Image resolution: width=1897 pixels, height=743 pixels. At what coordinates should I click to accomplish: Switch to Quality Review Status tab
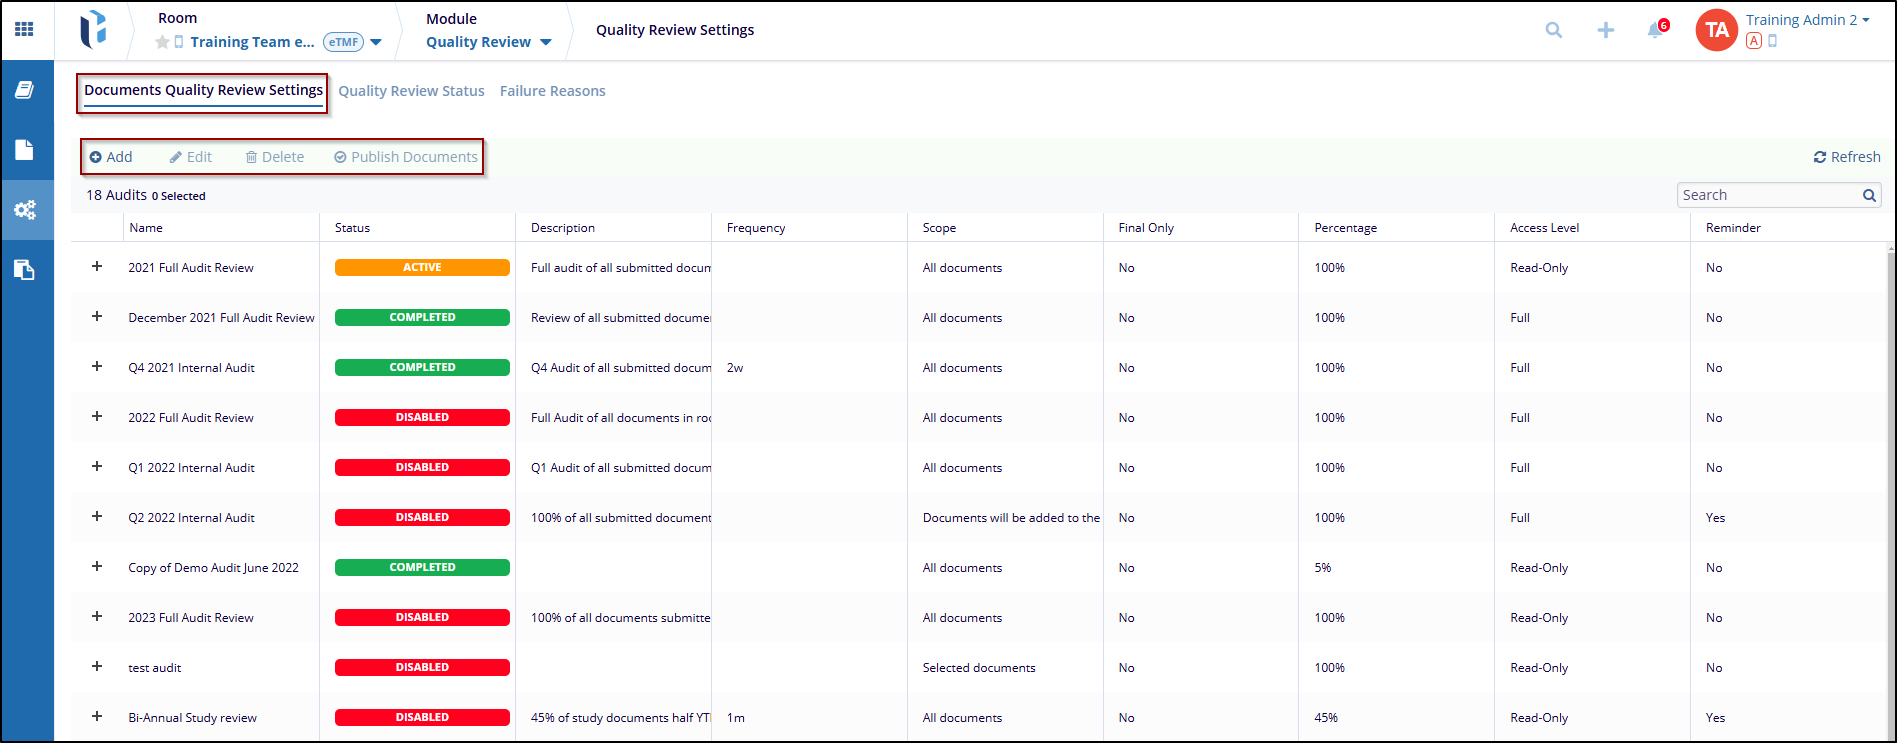(x=411, y=91)
